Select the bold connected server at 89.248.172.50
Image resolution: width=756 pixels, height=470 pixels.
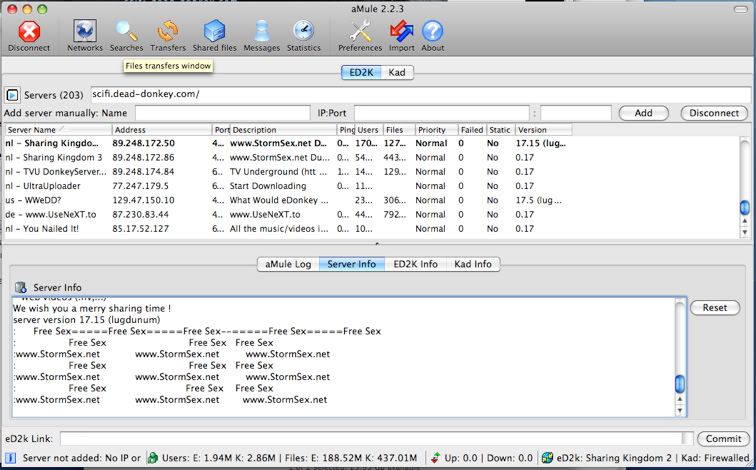(x=371, y=143)
